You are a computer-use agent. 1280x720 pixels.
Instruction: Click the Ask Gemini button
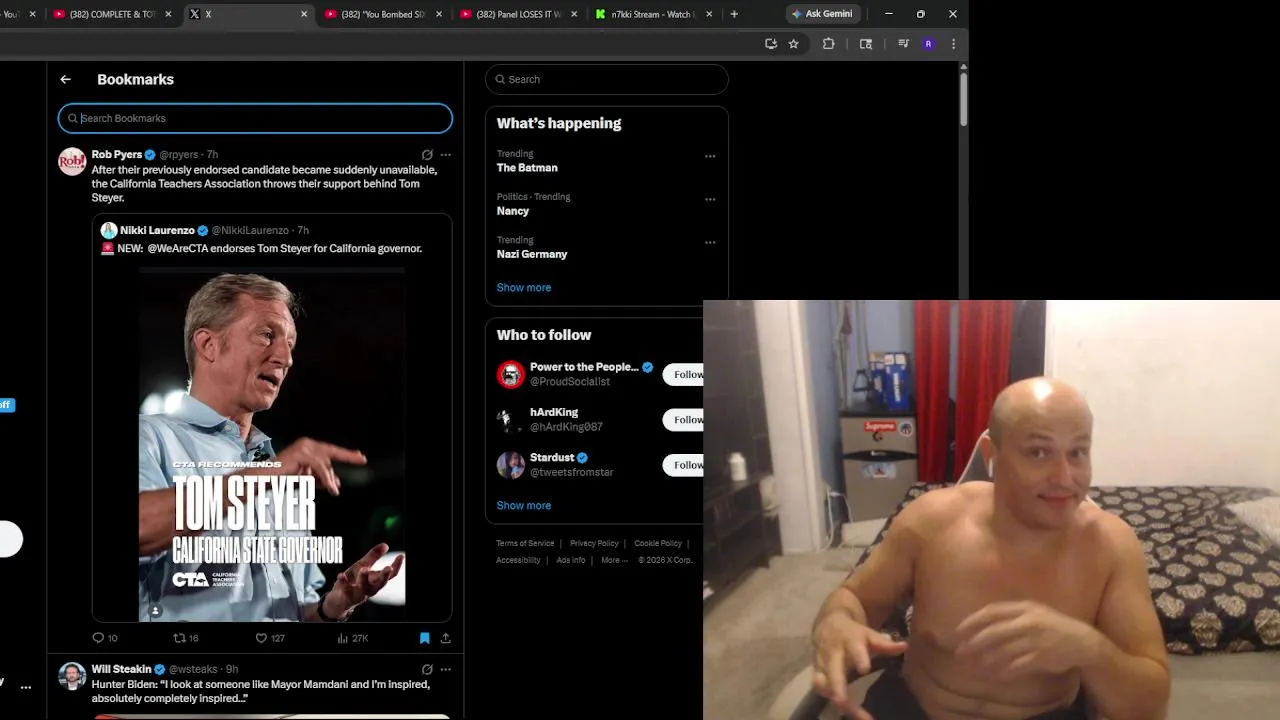tap(822, 14)
